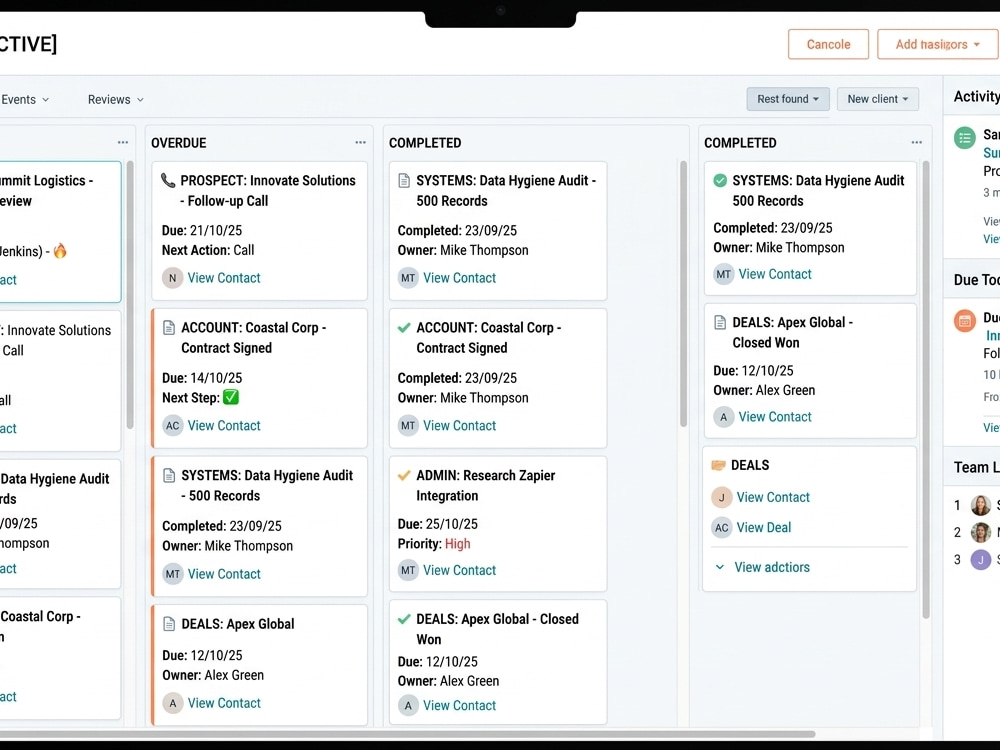Click document icon on rightmost Apex Global Closed Won card
Viewport: 1000px width, 750px height.
coord(720,323)
